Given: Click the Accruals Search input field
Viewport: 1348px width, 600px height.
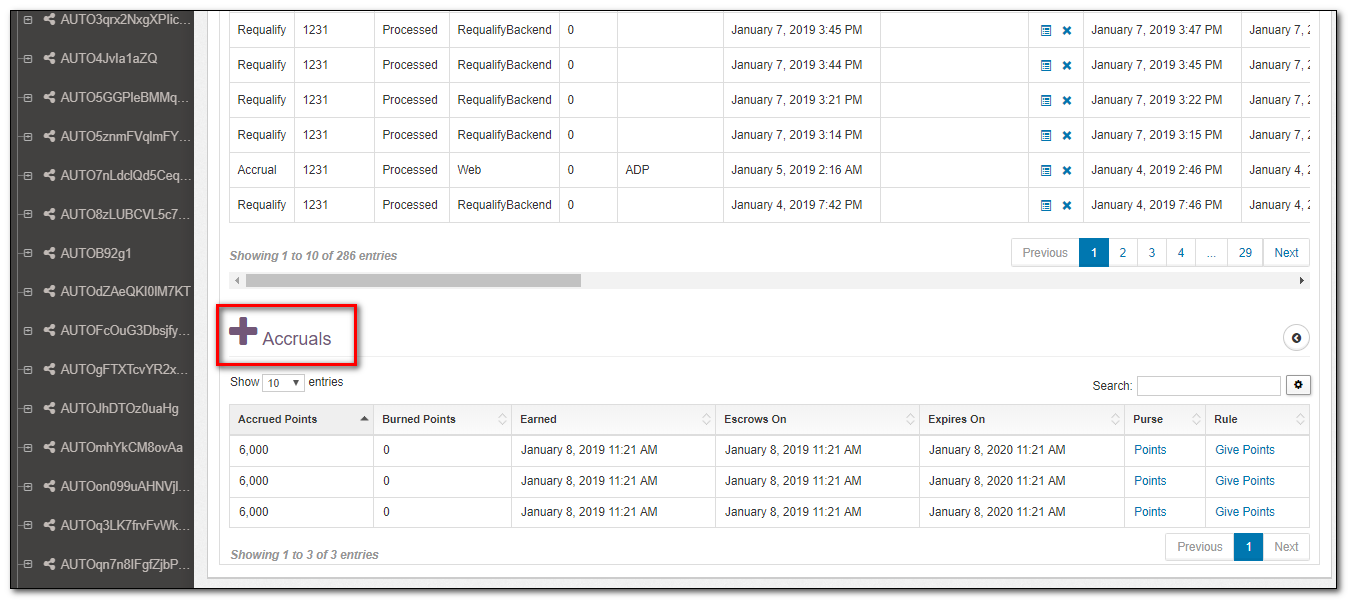Looking at the screenshot, I should click(1208, 386).
